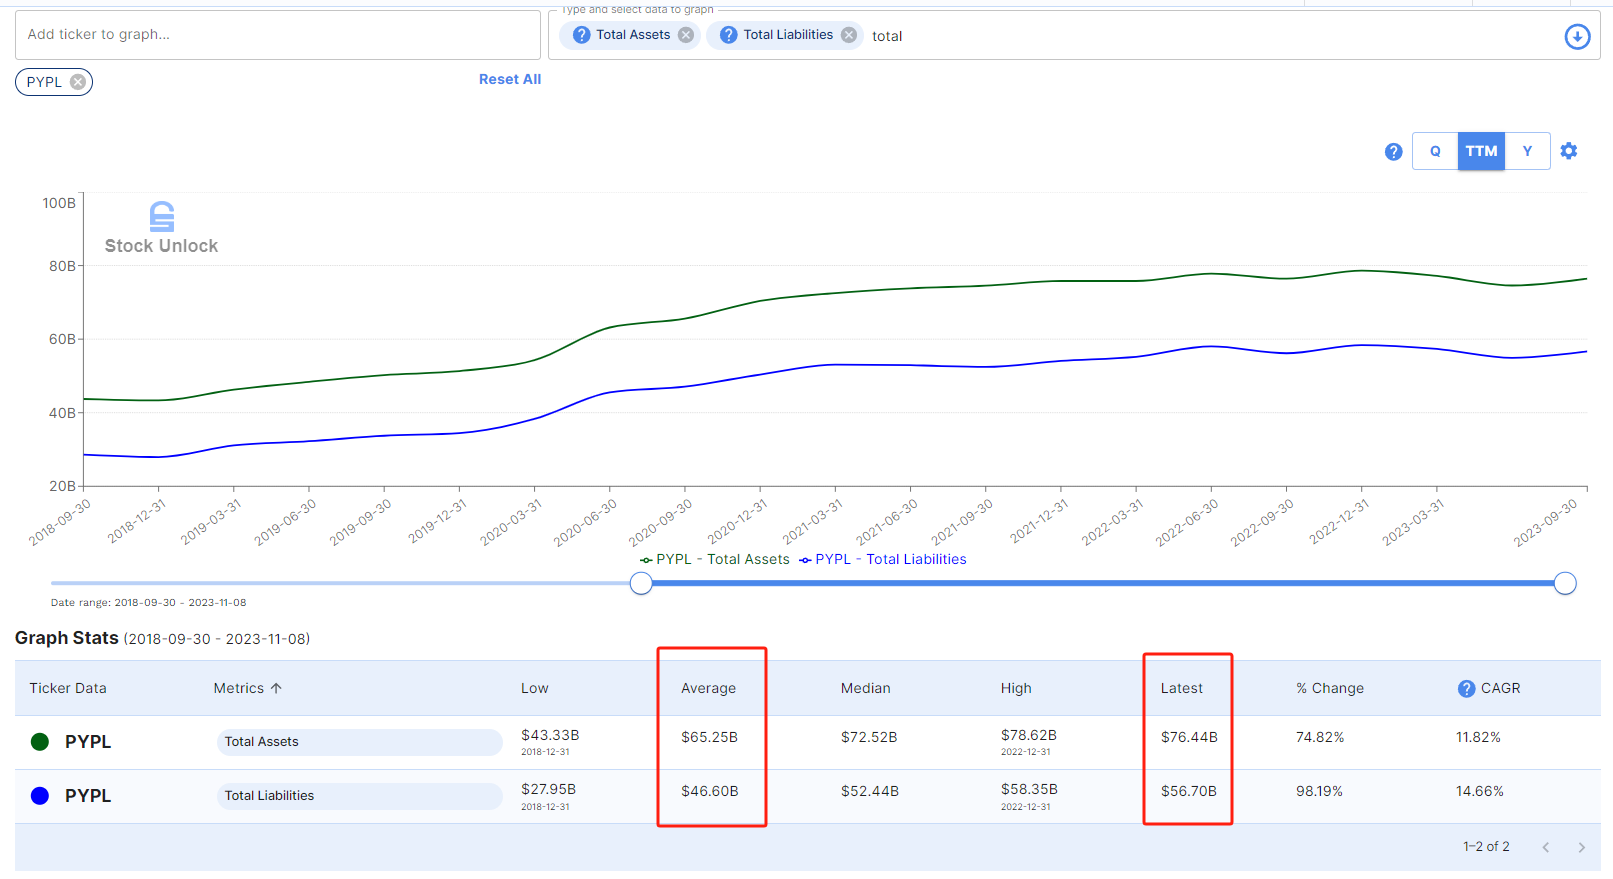Go to next page of stats table

click(x=1581, y=847)
